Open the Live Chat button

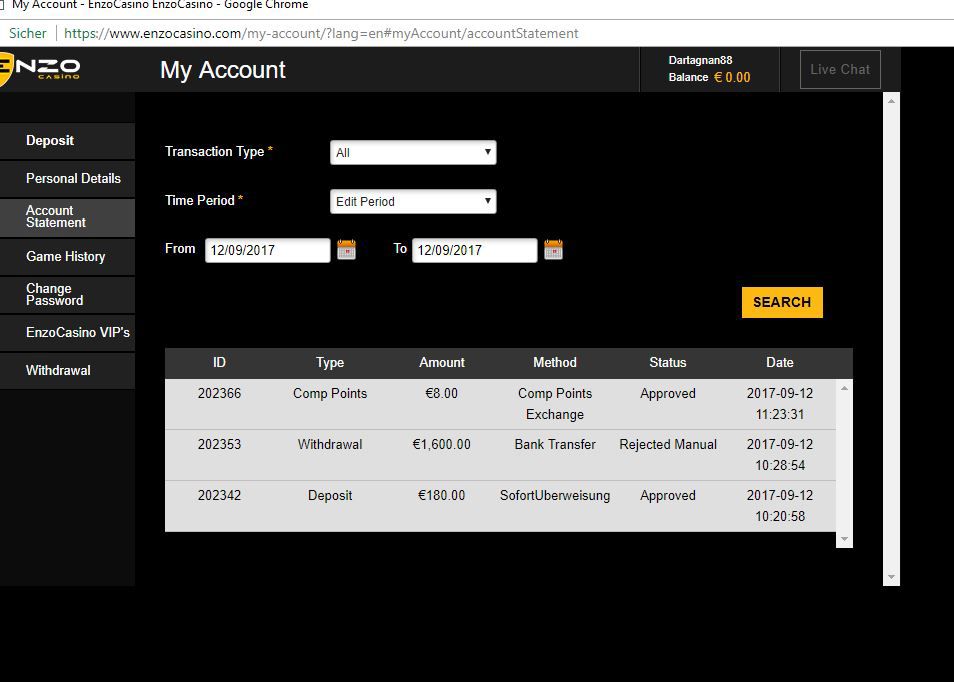840,69
